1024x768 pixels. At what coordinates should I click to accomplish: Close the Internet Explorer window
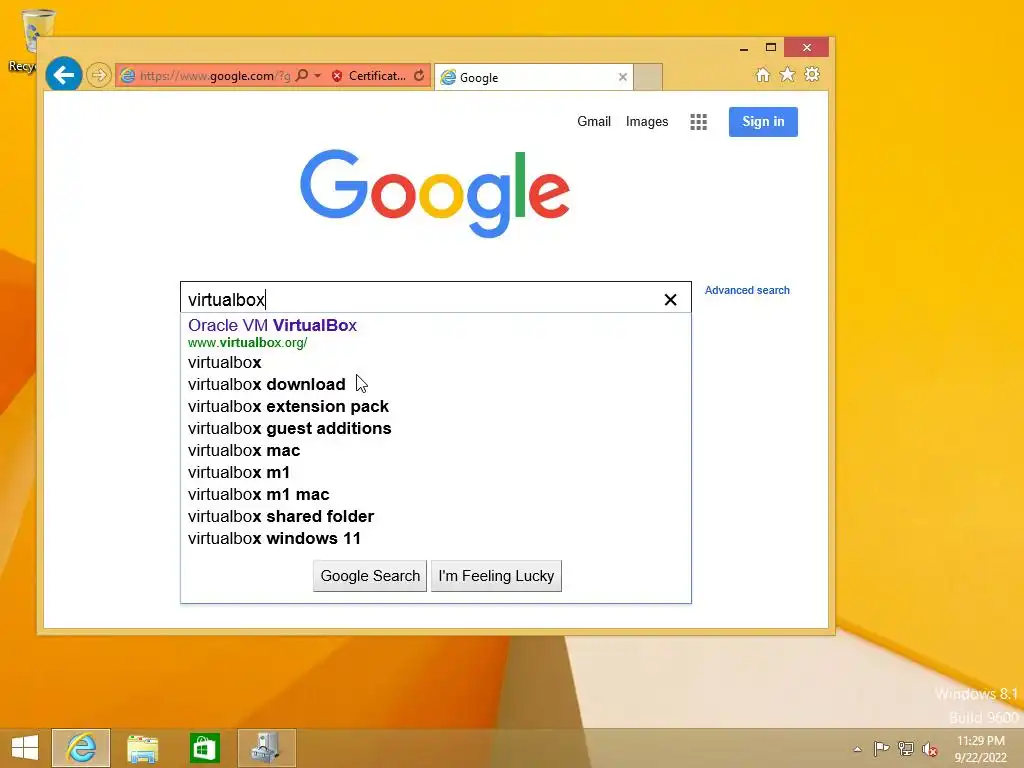pos(807,48)
